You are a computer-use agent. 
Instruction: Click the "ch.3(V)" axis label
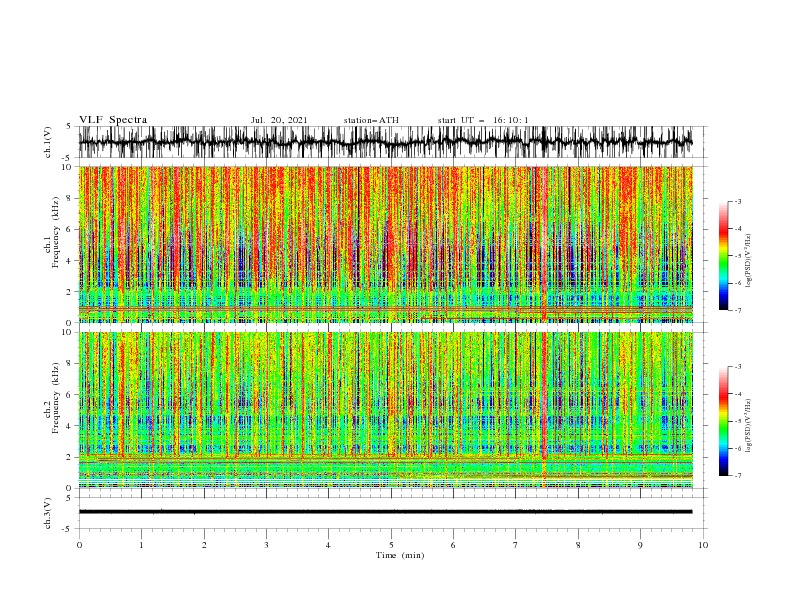[x=48, y=513]
